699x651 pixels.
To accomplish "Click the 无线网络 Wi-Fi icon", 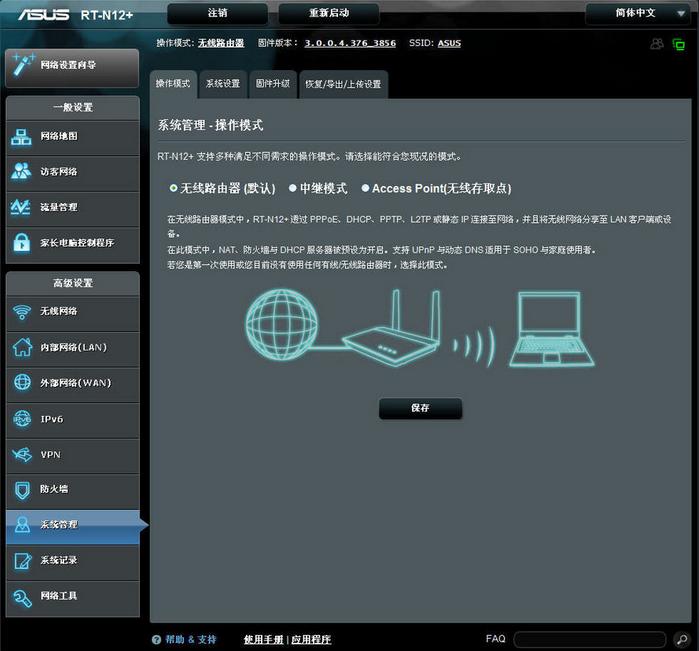I will point(21,312).
